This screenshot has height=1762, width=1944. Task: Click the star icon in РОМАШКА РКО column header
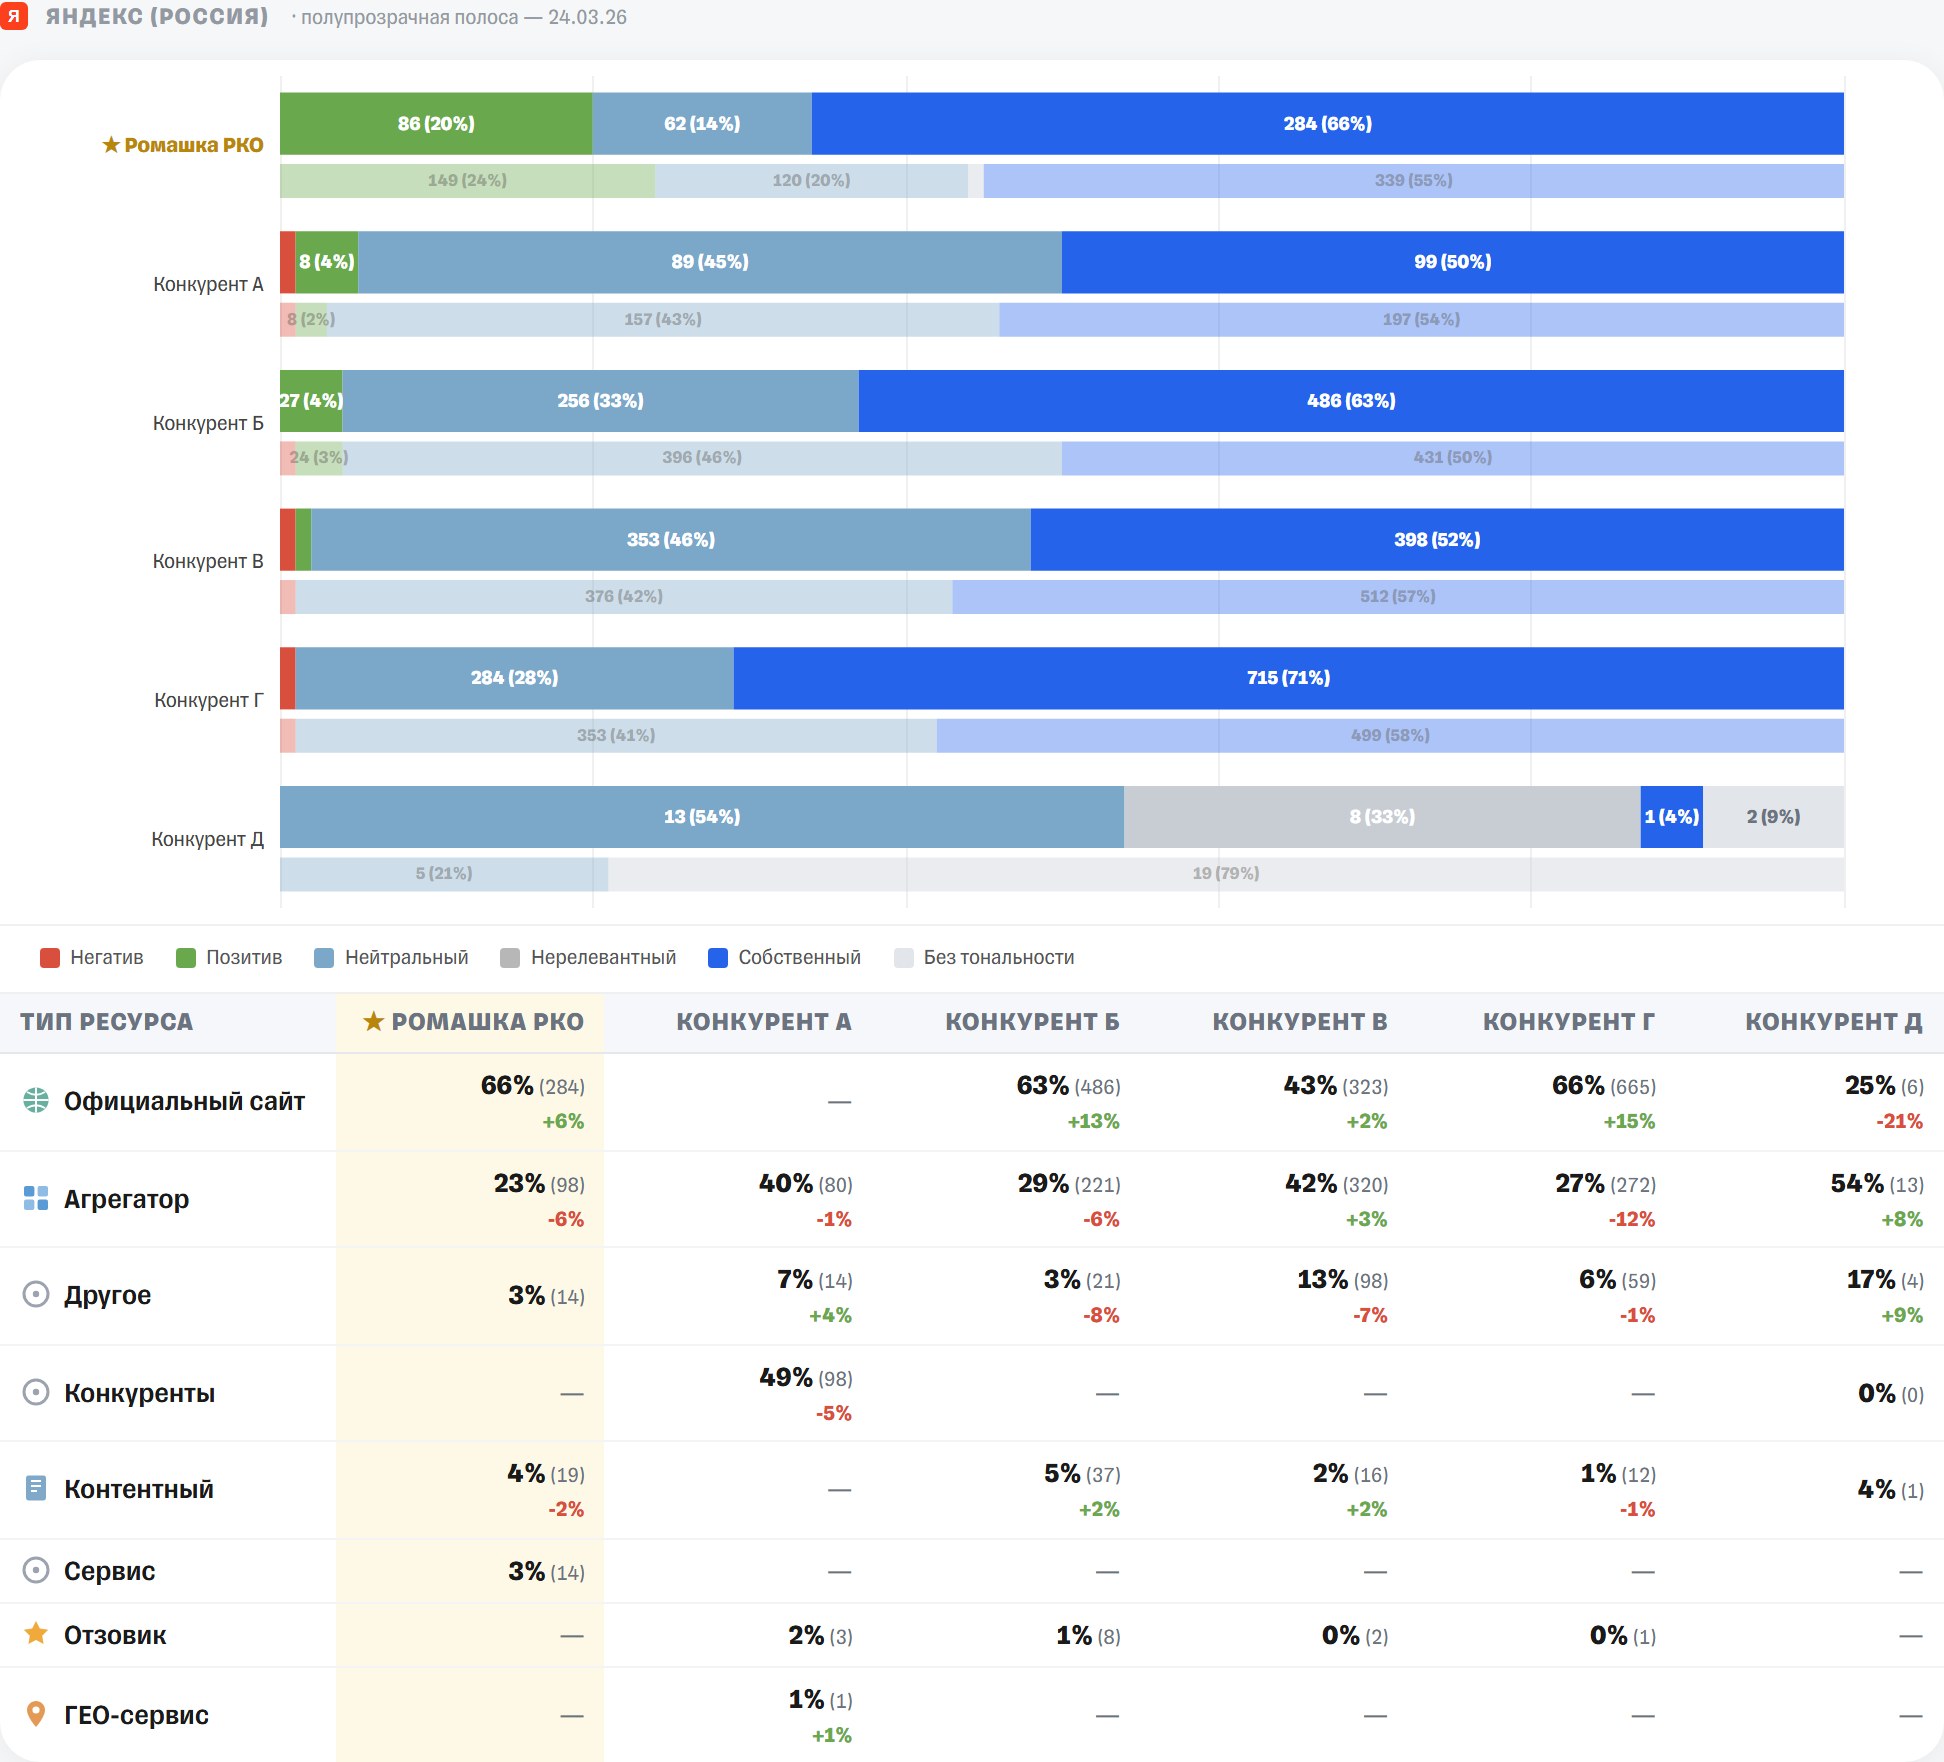(373, 1021)
